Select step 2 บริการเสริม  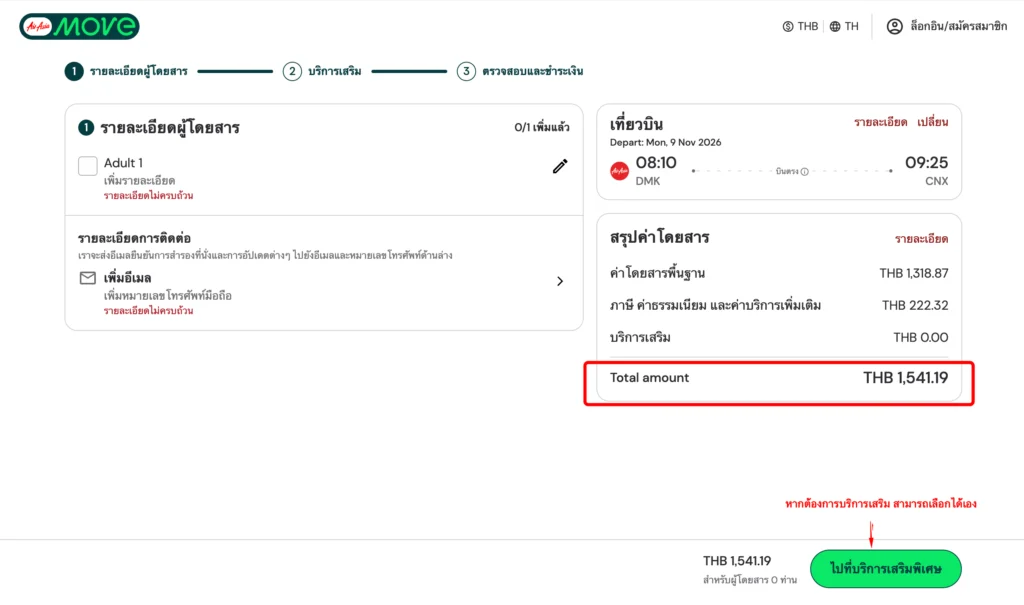[x=322, y=71]
